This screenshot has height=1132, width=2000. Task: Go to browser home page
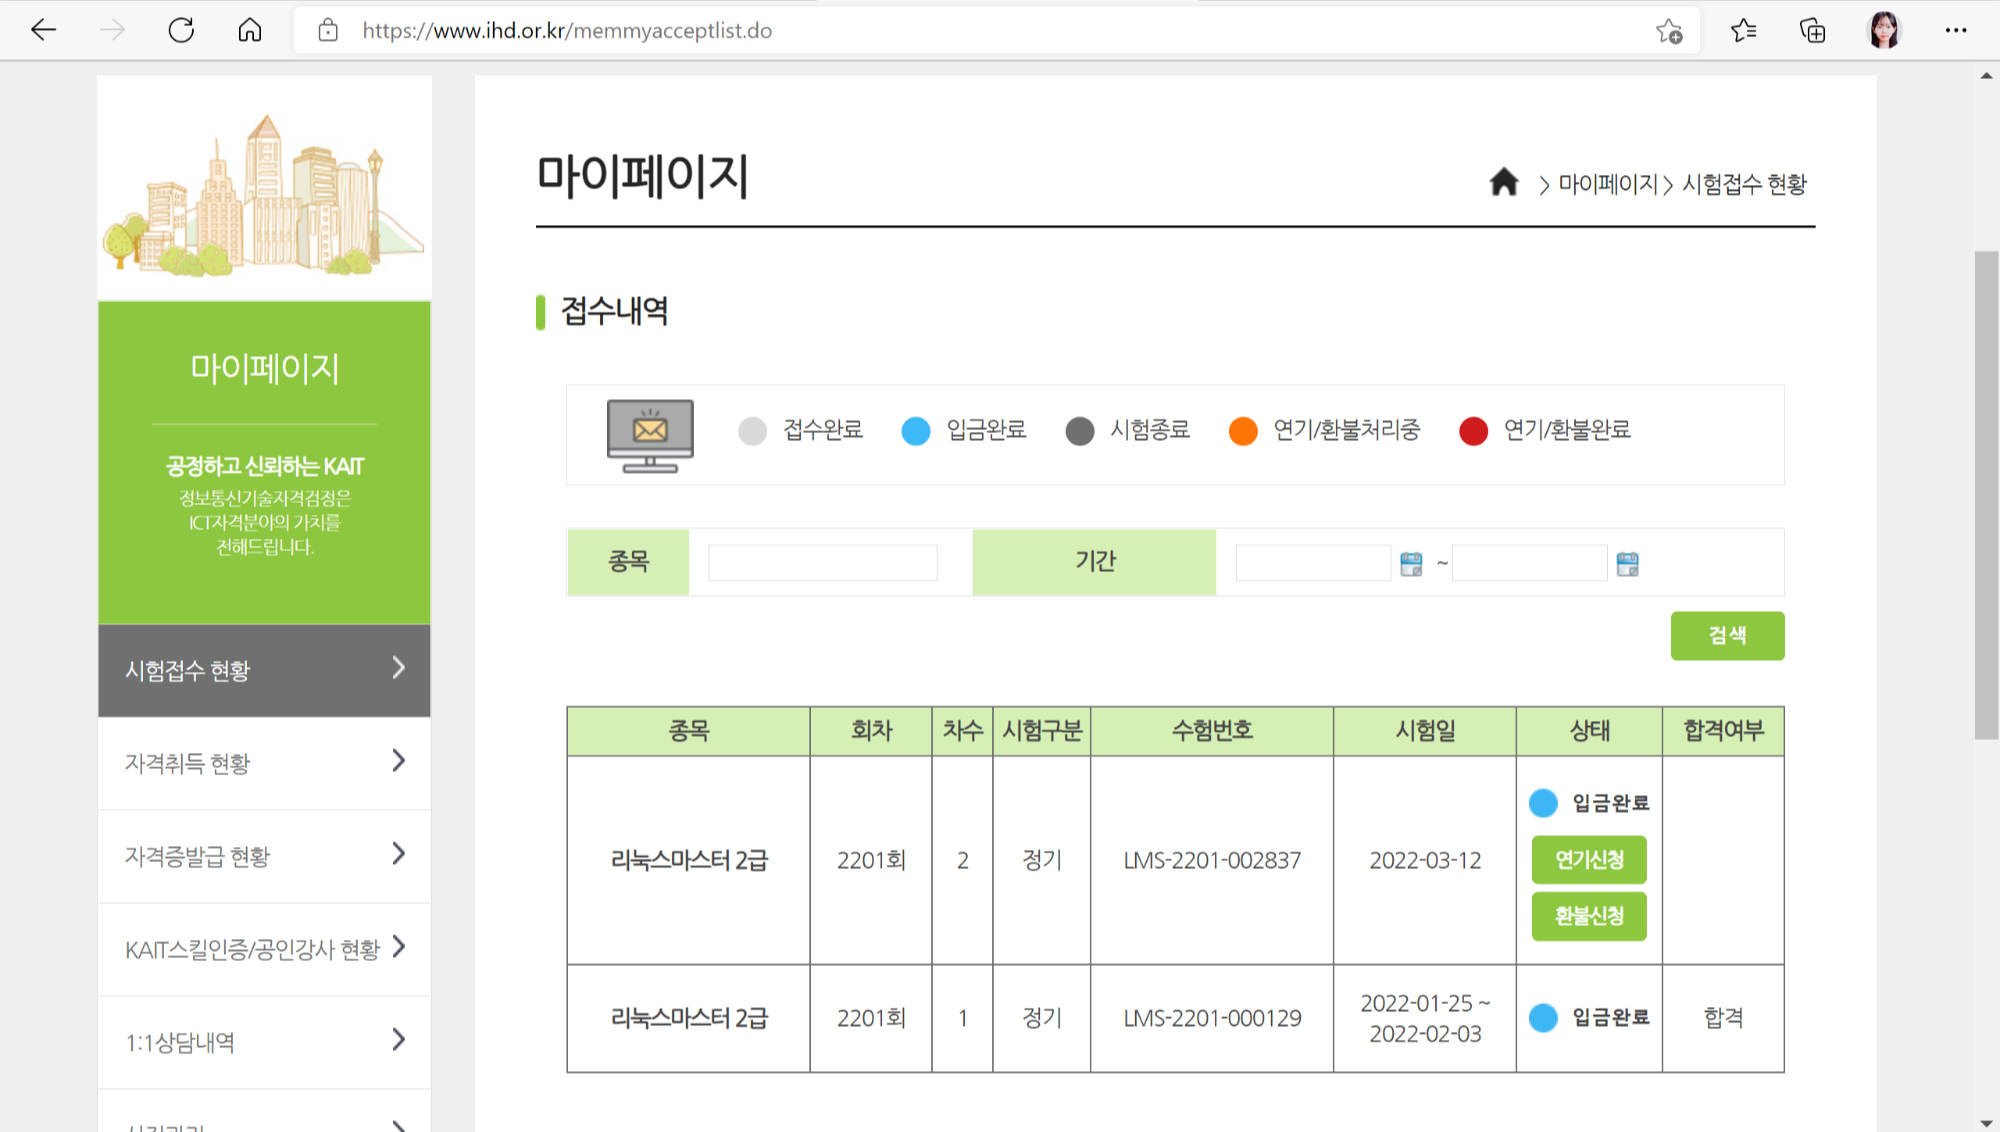click(x=249, y=30)
